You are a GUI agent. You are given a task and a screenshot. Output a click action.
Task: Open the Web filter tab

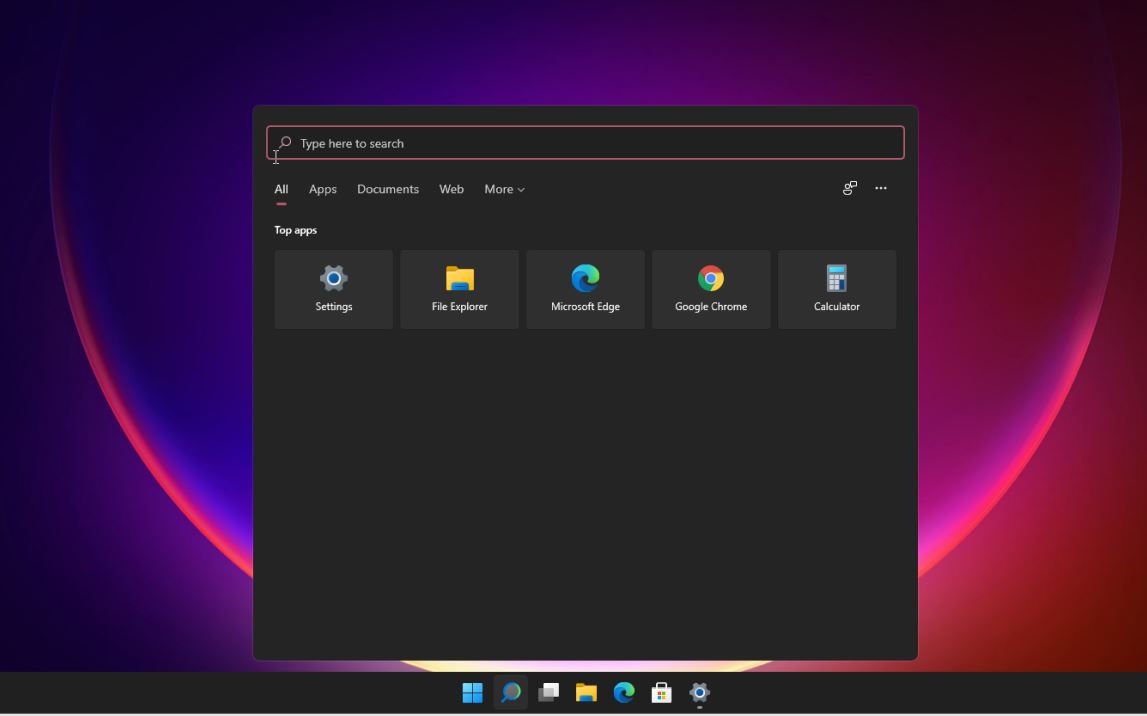tap(451, 189)
